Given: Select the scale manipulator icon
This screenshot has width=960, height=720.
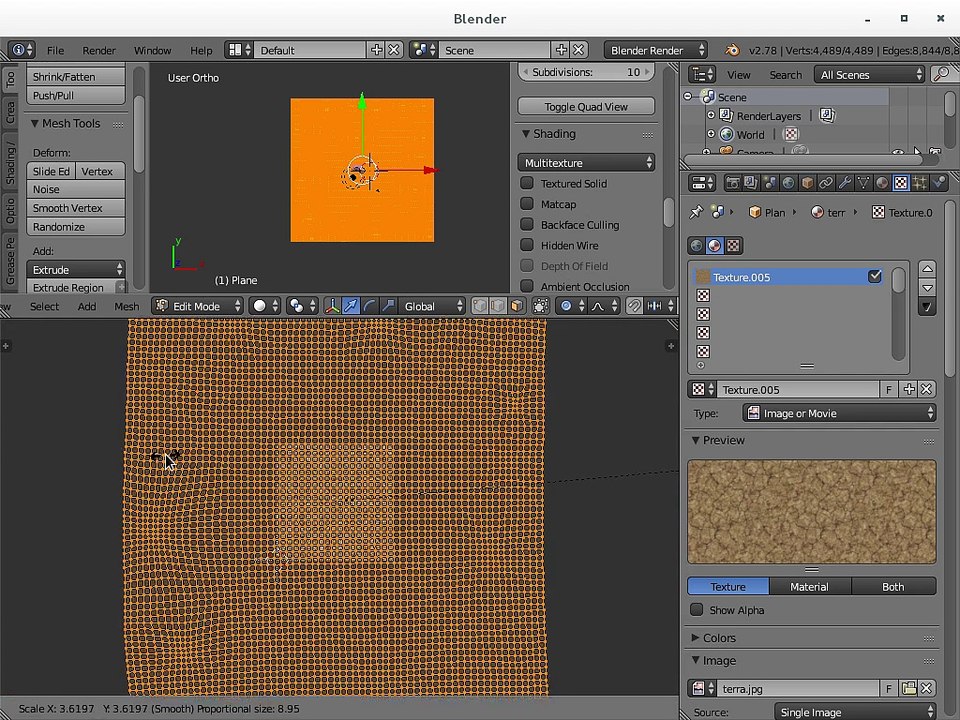Looking at the screenshot, I should (388, 306).
